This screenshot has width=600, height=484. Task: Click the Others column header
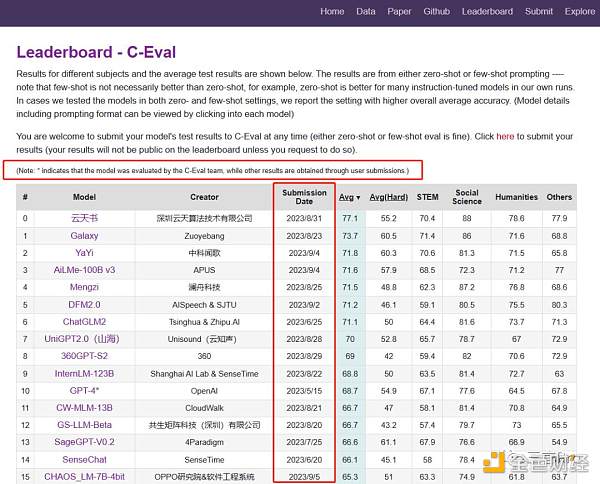click(559, 197)
